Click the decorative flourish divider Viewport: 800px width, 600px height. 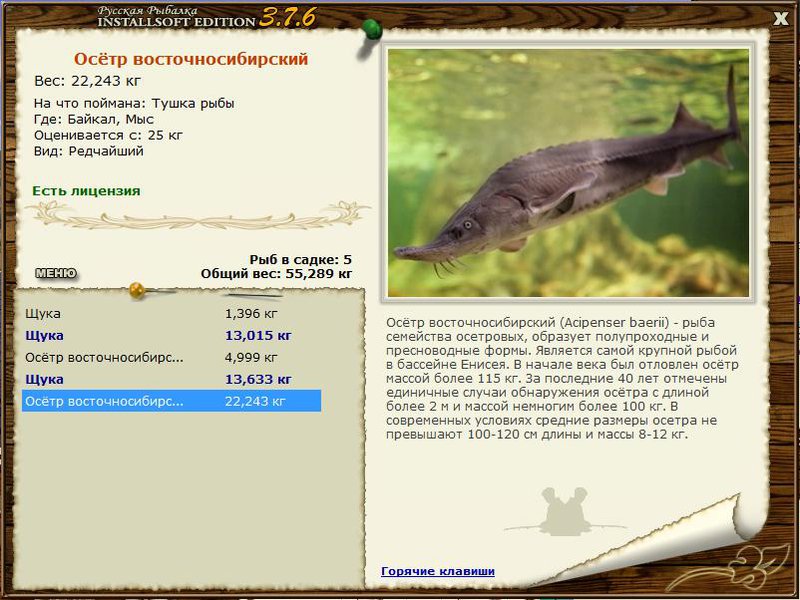(x=198, y=216)
